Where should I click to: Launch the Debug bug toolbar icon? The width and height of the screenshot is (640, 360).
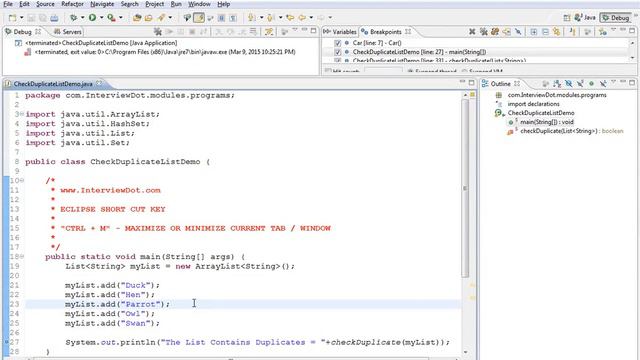click(73, 18)
